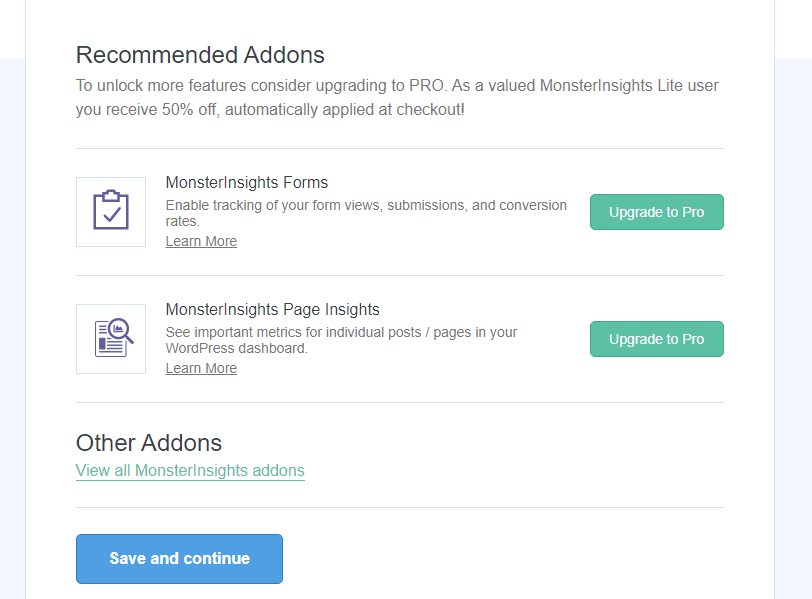Screen dimensions: 812x599
Task: Open Learn More under MonsterInsights Forms
Action: coord(201,241)
